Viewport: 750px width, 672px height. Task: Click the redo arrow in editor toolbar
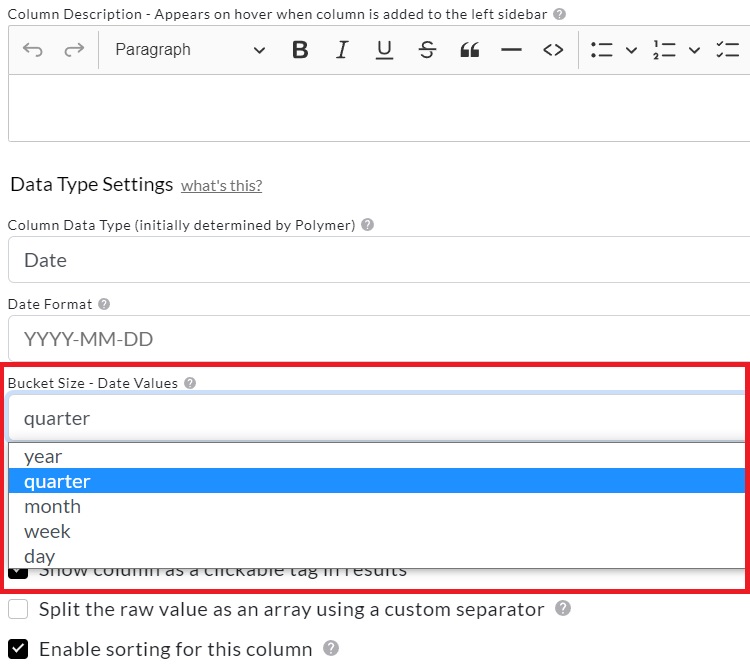pyautogui.click(x=74, y=50)
